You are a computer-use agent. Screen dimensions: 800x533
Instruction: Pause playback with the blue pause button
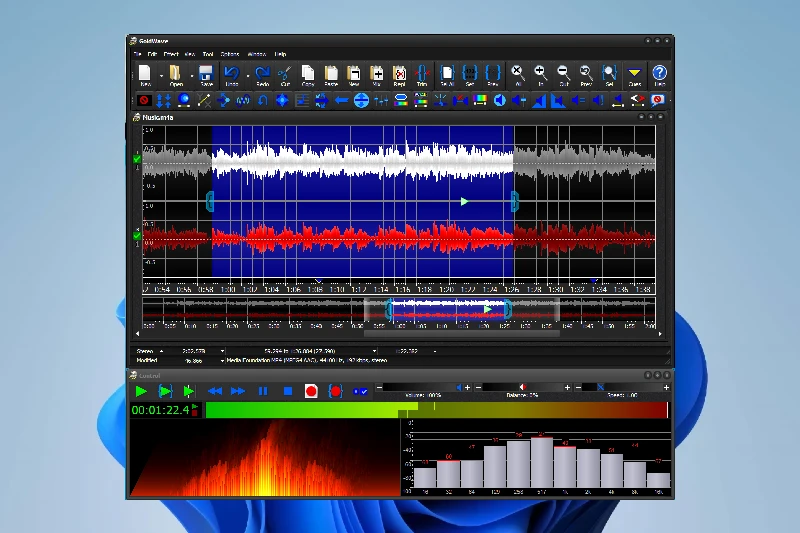(263, 391)
